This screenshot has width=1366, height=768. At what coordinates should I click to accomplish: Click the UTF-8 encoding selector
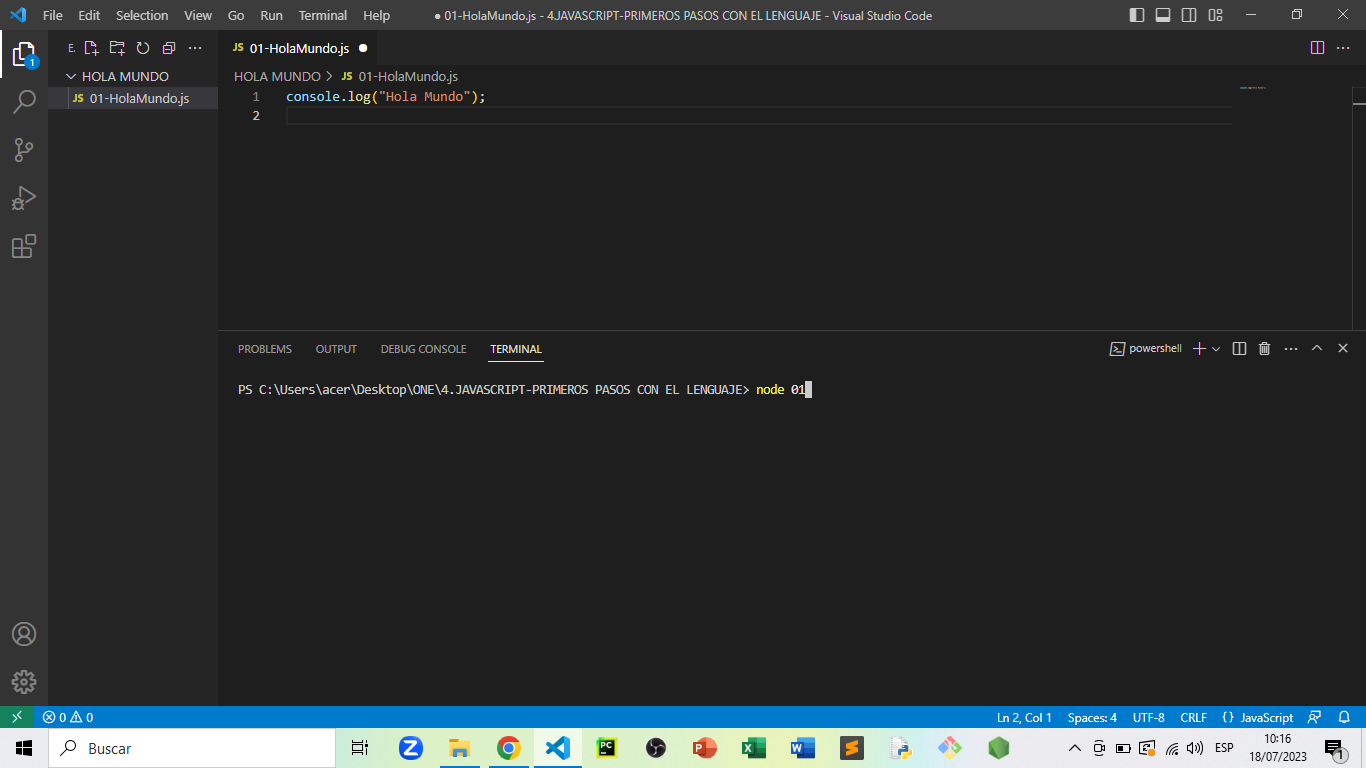pyautogui.click(x=1148, y=717)
